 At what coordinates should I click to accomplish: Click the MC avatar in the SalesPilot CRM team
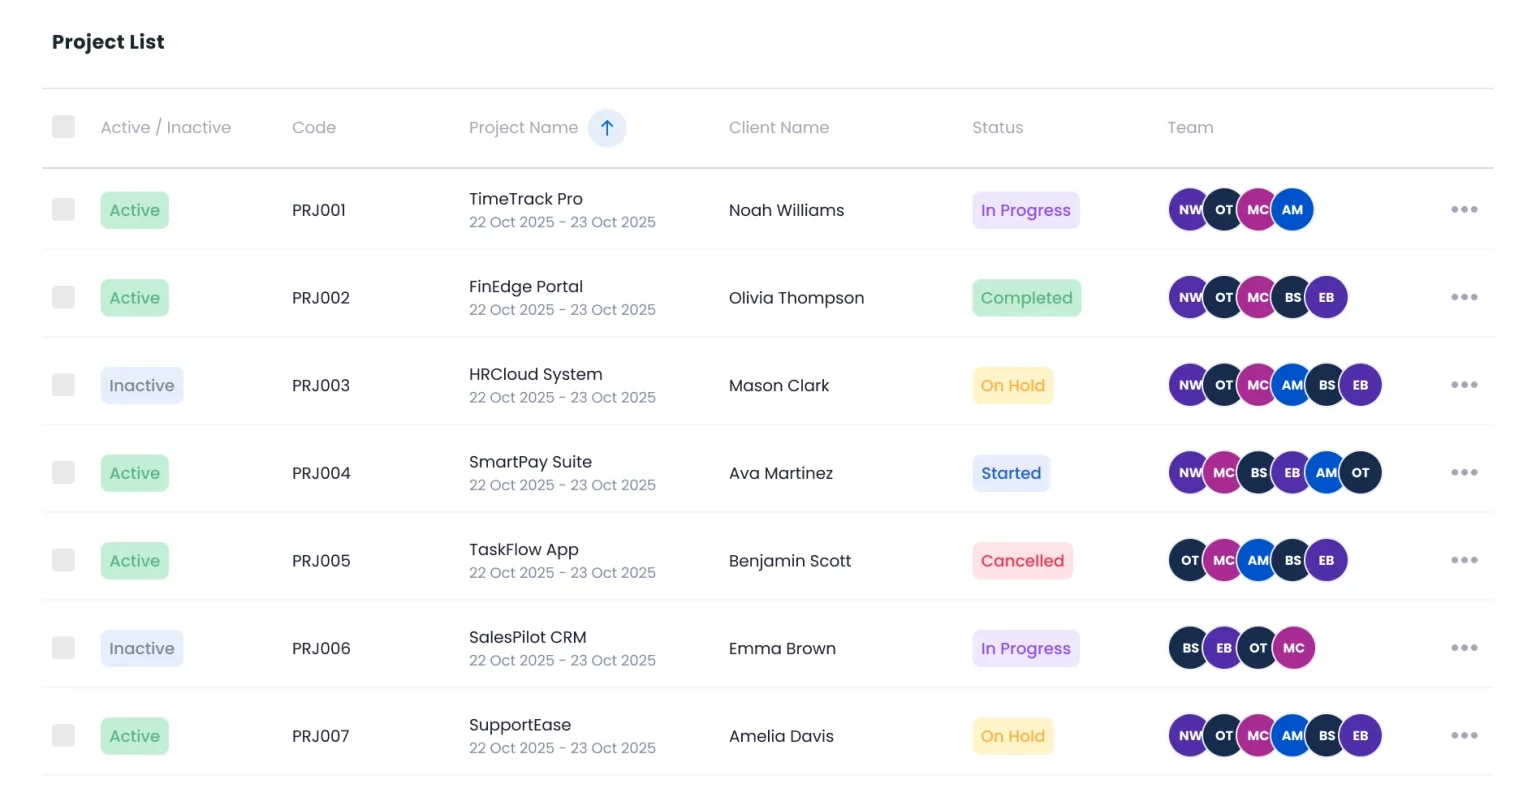click(1293, 648)
